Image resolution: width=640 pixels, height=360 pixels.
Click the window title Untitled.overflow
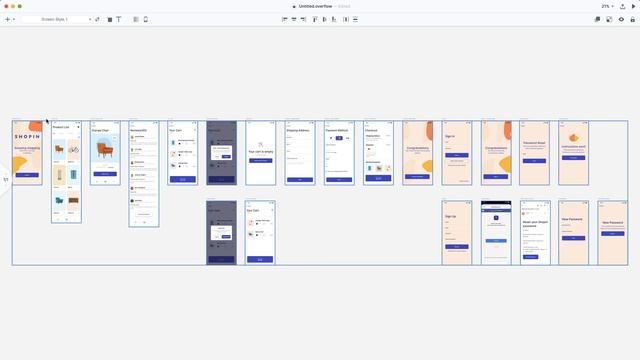point(315,7)
